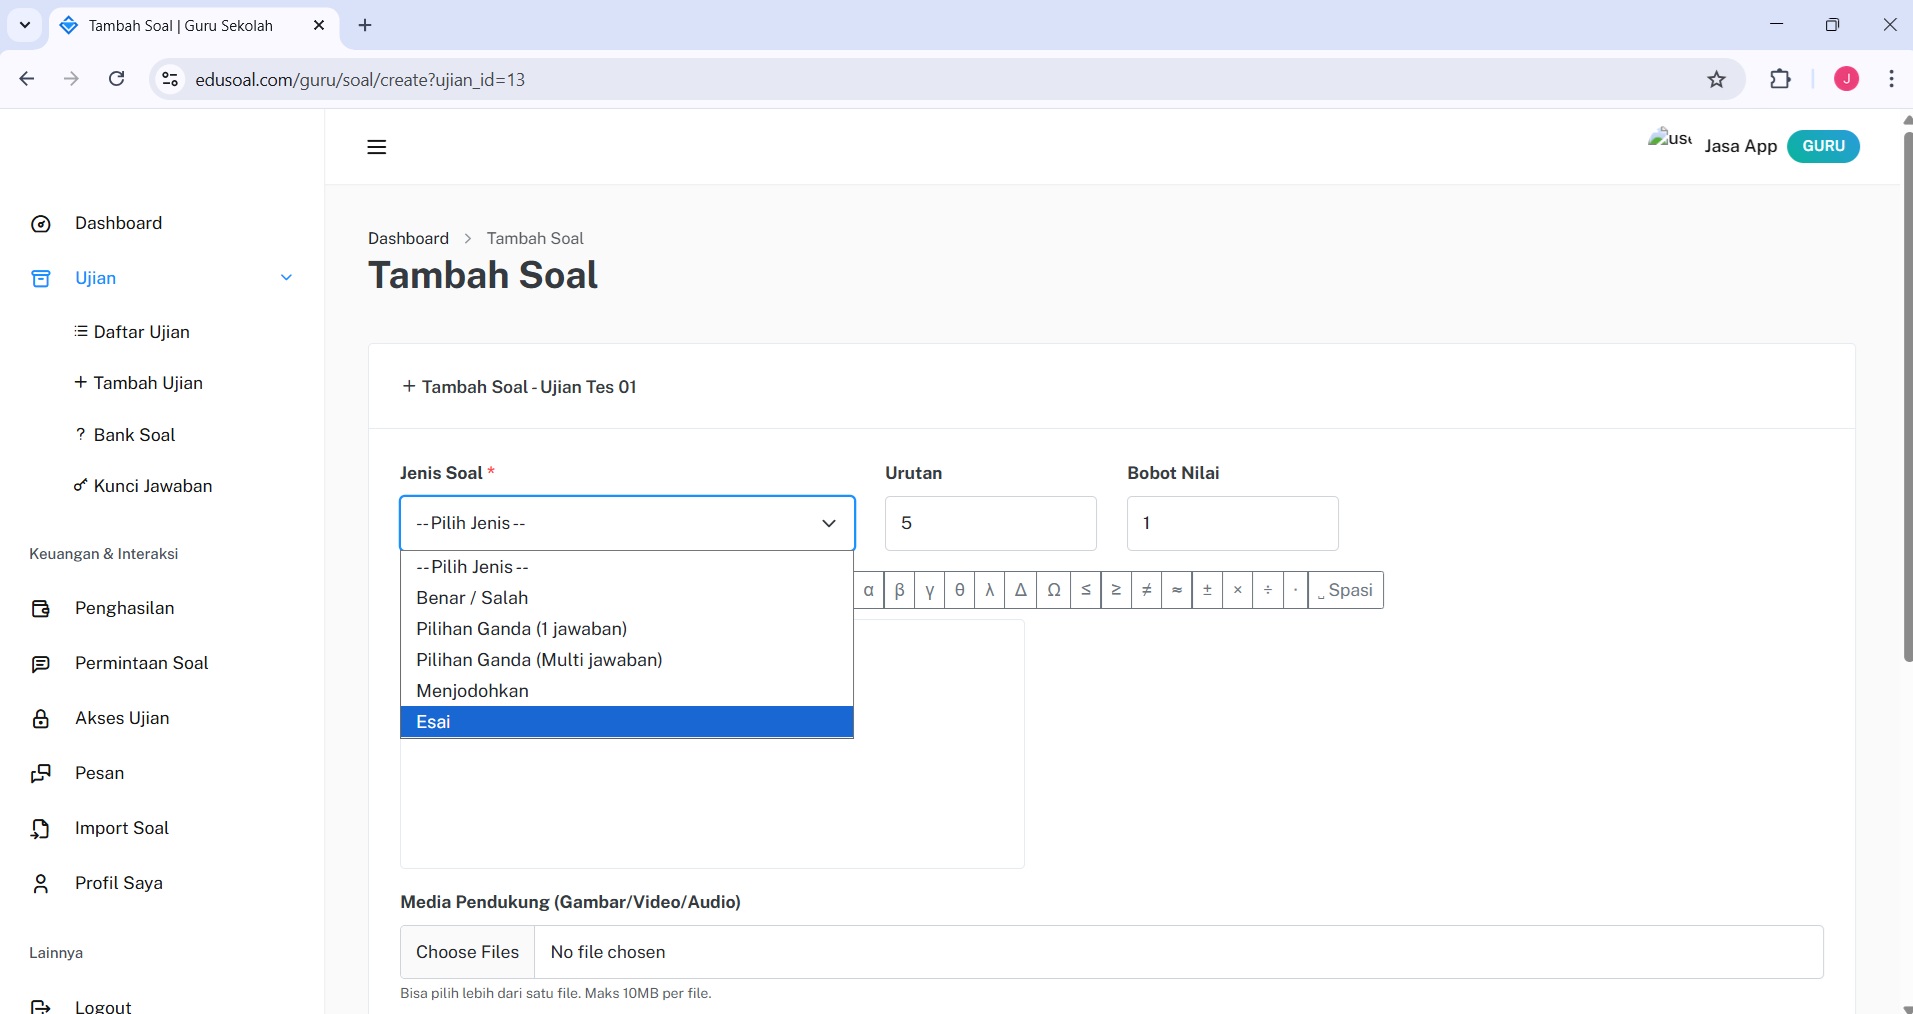Select Esai from Jenis Soal dropdown
This screenshot has width=1913, height=1014.
pyautogui.click(x=626, y=722)
